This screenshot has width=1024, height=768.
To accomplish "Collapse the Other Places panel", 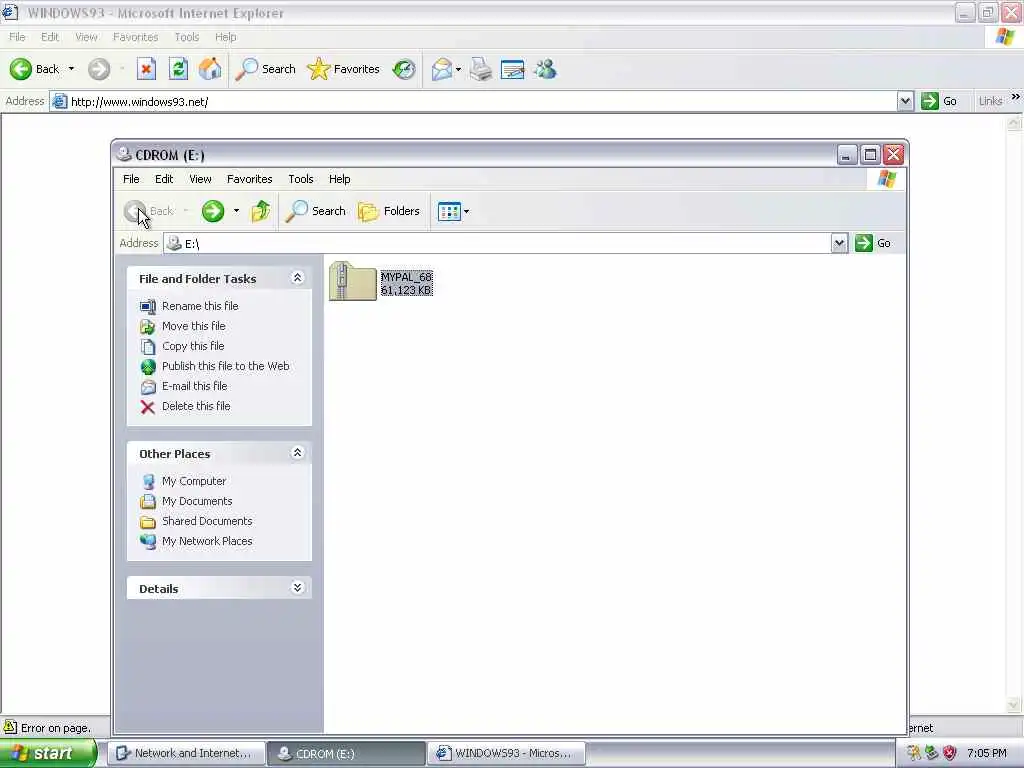I will tap(297, 453).
